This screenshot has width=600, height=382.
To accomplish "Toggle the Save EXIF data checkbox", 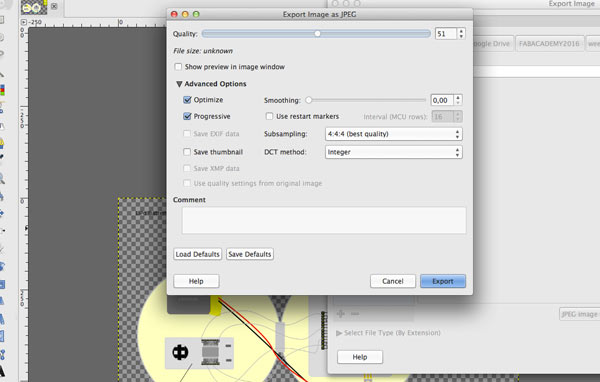I will click(187, 134).
